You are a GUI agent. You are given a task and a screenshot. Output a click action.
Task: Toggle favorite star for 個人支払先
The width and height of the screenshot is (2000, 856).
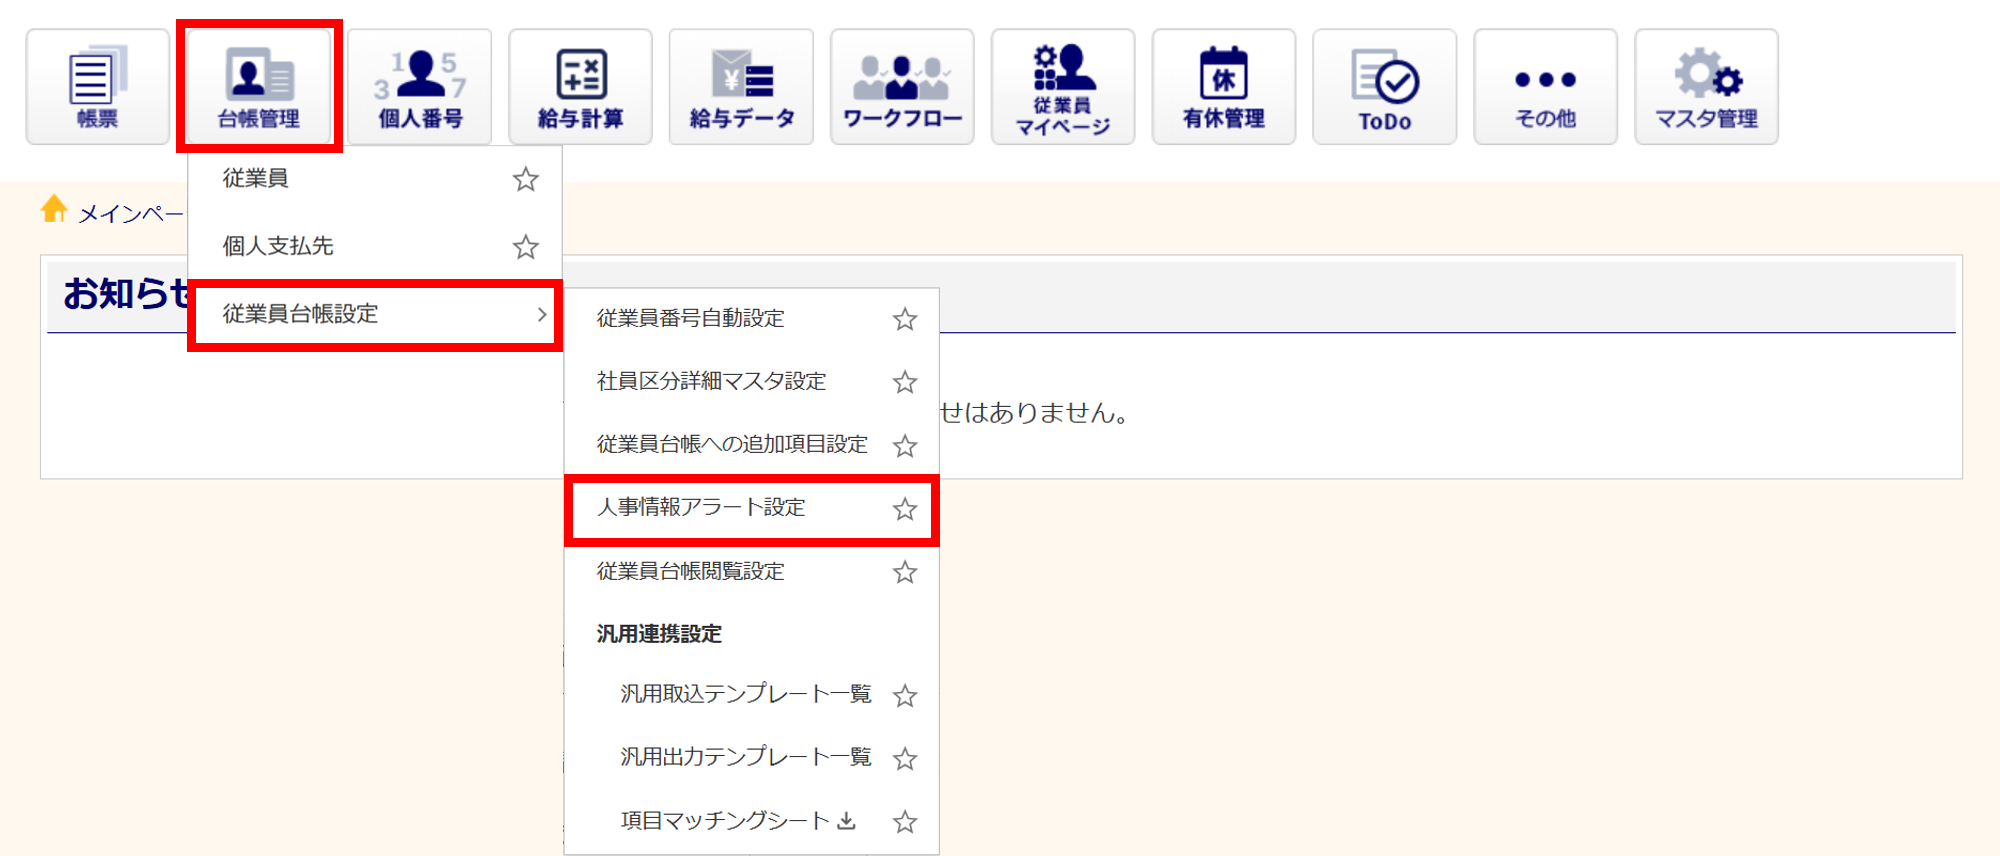click(525, 247)
